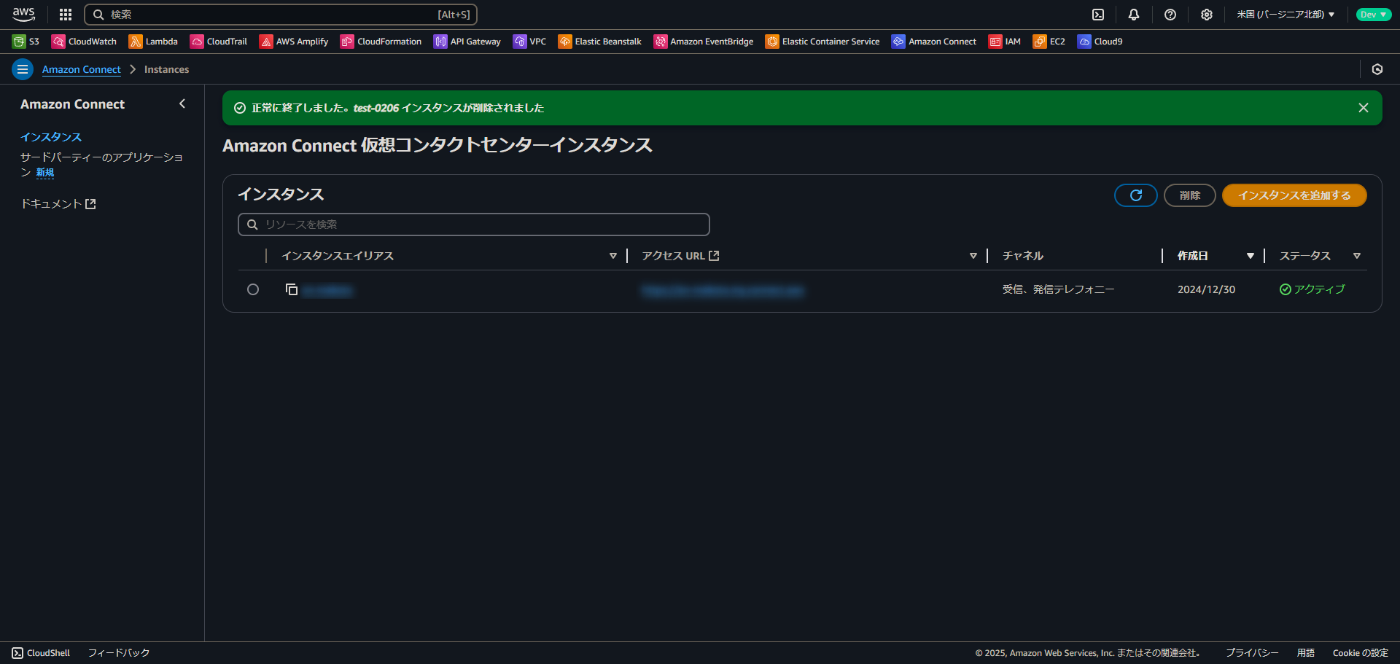Open the Dev account menu
This screenshot has height=664, width=1400.
[x=1372, y=14]
